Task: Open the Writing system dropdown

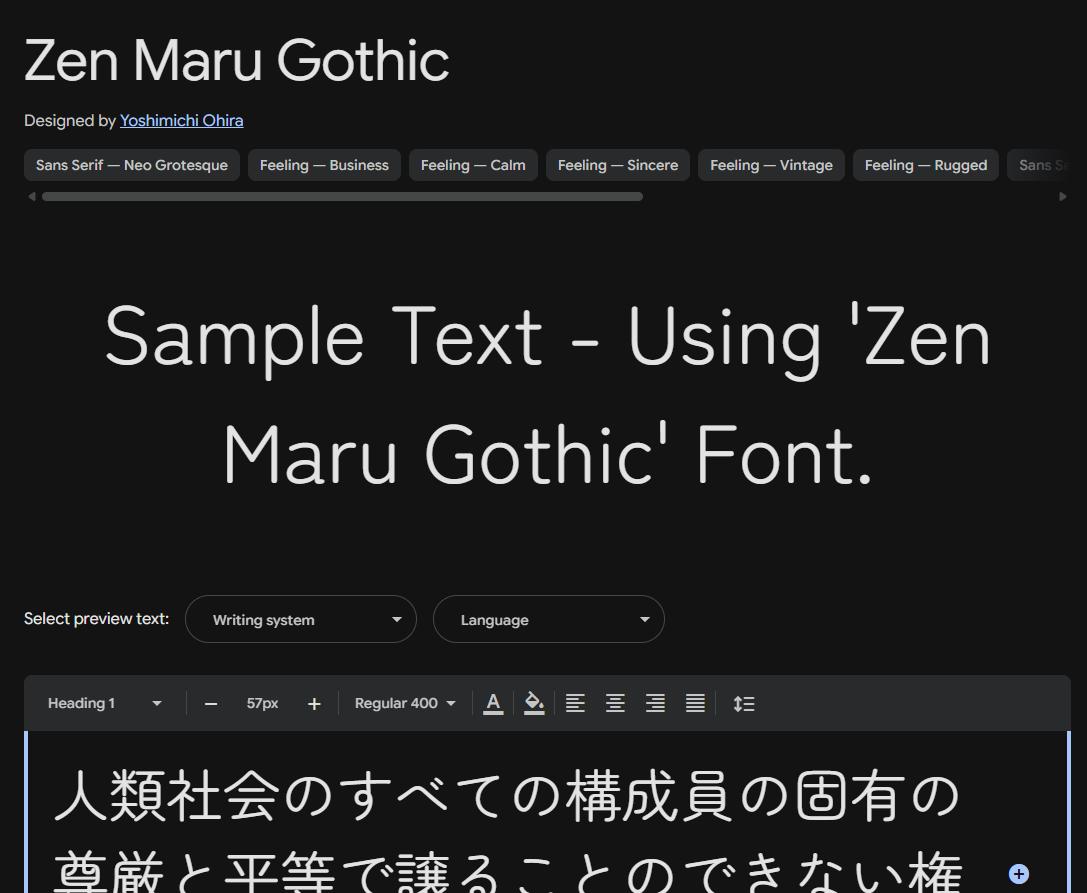Action: tap(301, 619)
